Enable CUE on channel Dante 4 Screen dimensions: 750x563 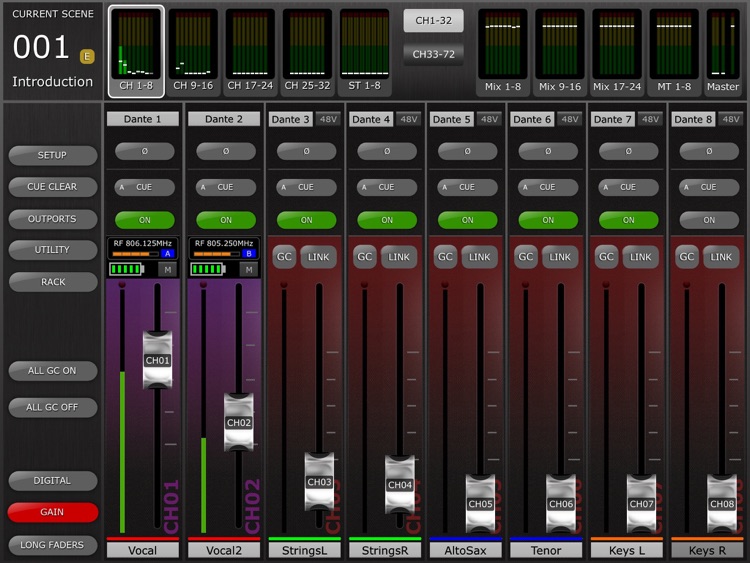point(386,187)
